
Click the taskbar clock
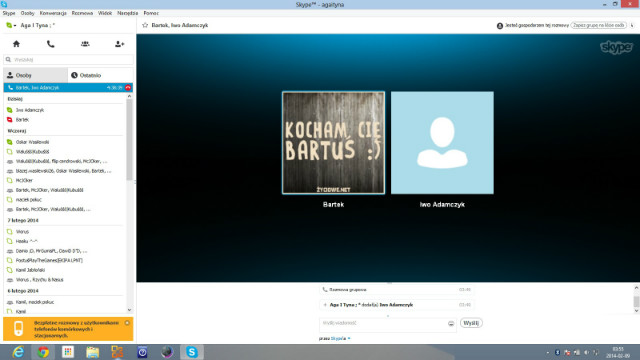click(x=618, y=352)
